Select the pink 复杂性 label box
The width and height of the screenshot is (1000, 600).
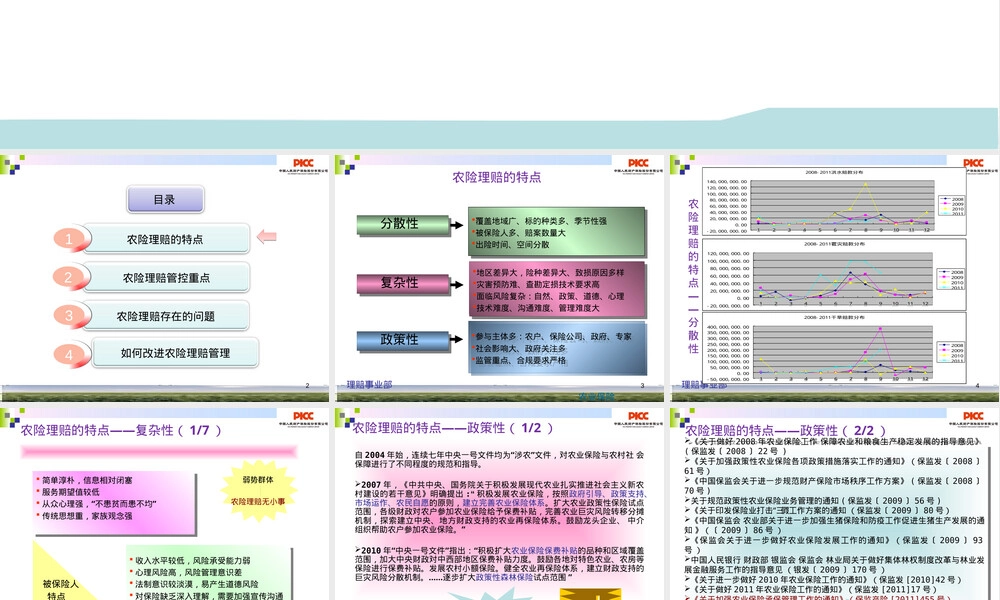(x=402, y=282)
